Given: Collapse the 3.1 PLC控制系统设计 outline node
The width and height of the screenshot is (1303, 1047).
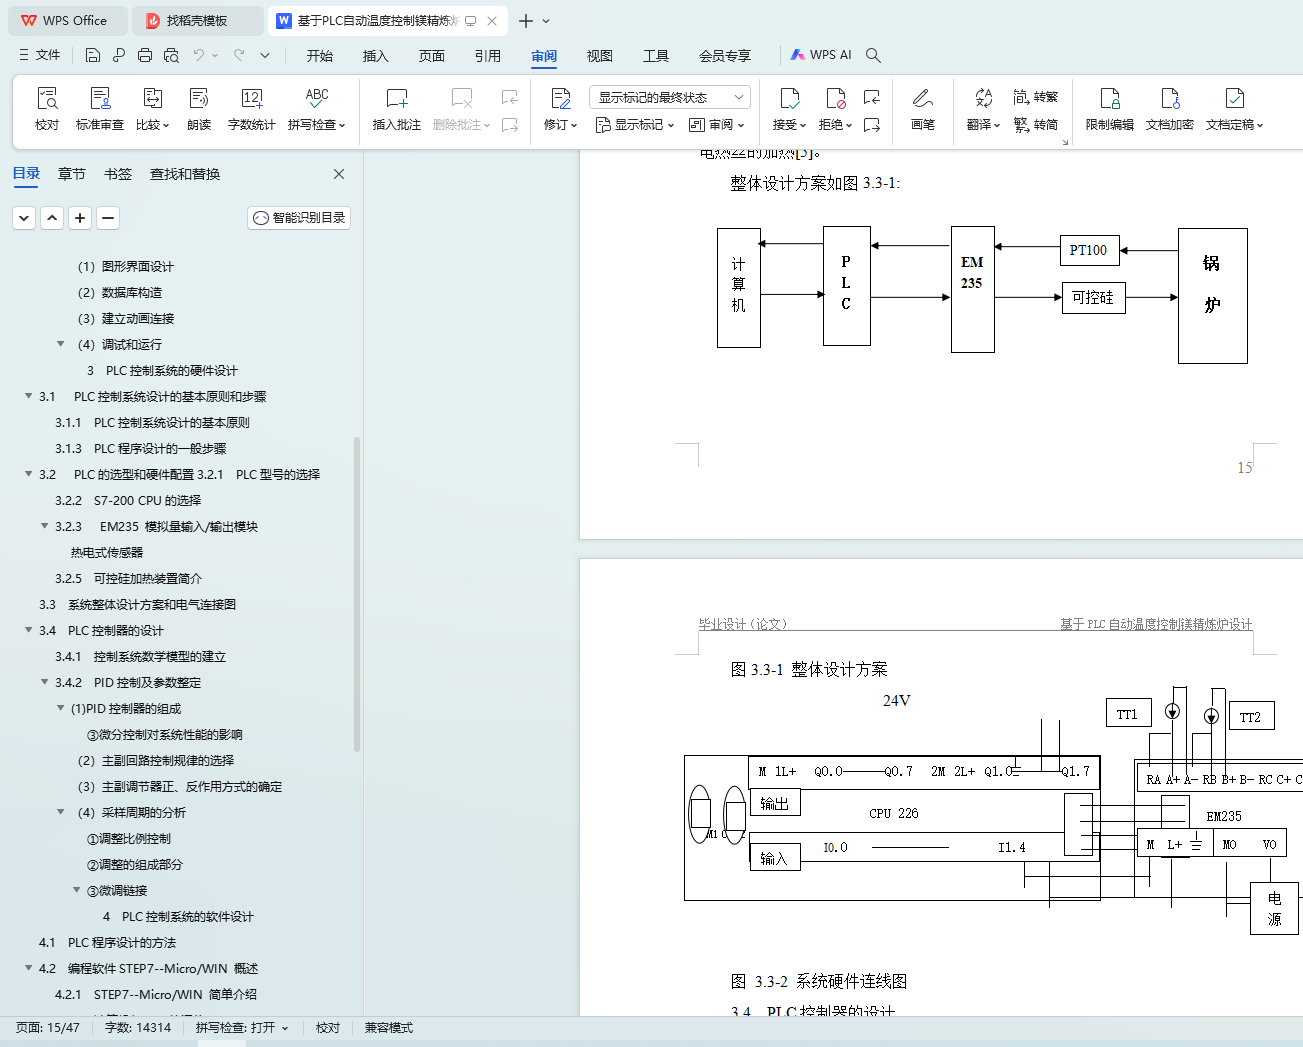Looking at the screenshot, I should click(29, 396).
